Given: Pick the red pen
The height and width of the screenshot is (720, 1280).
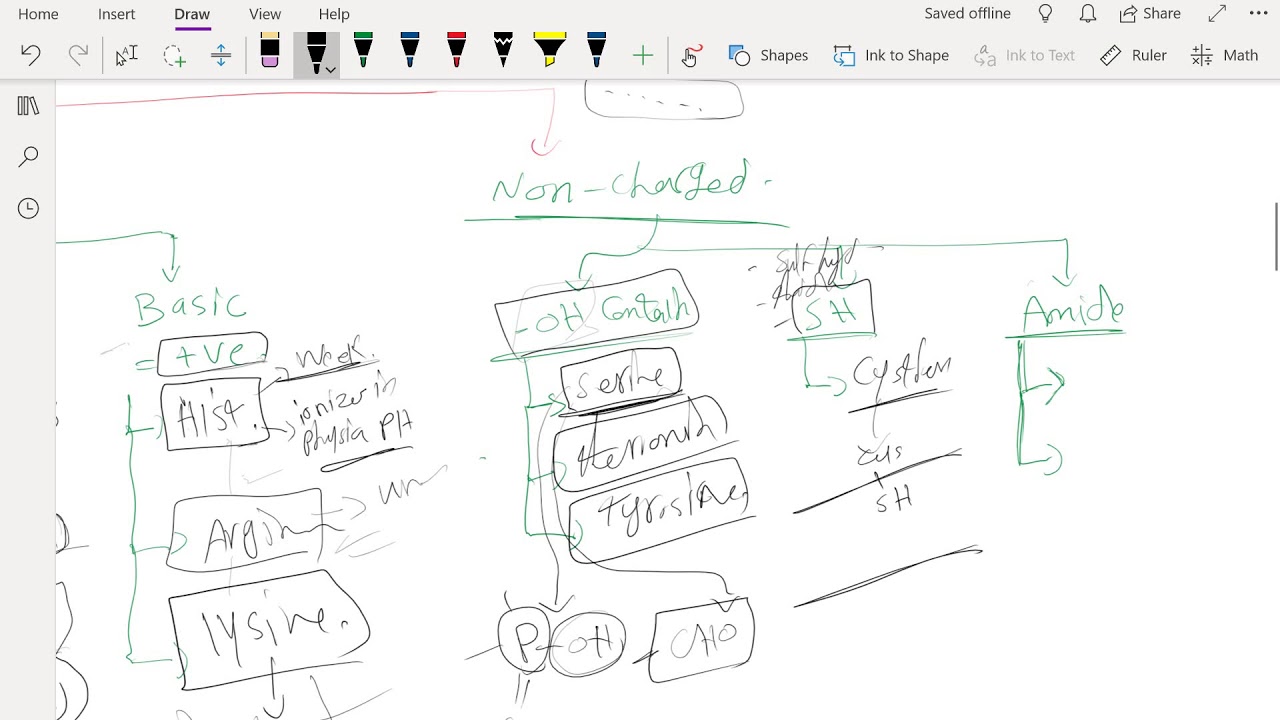Looking at the screenshot, I should pos(456,51).
